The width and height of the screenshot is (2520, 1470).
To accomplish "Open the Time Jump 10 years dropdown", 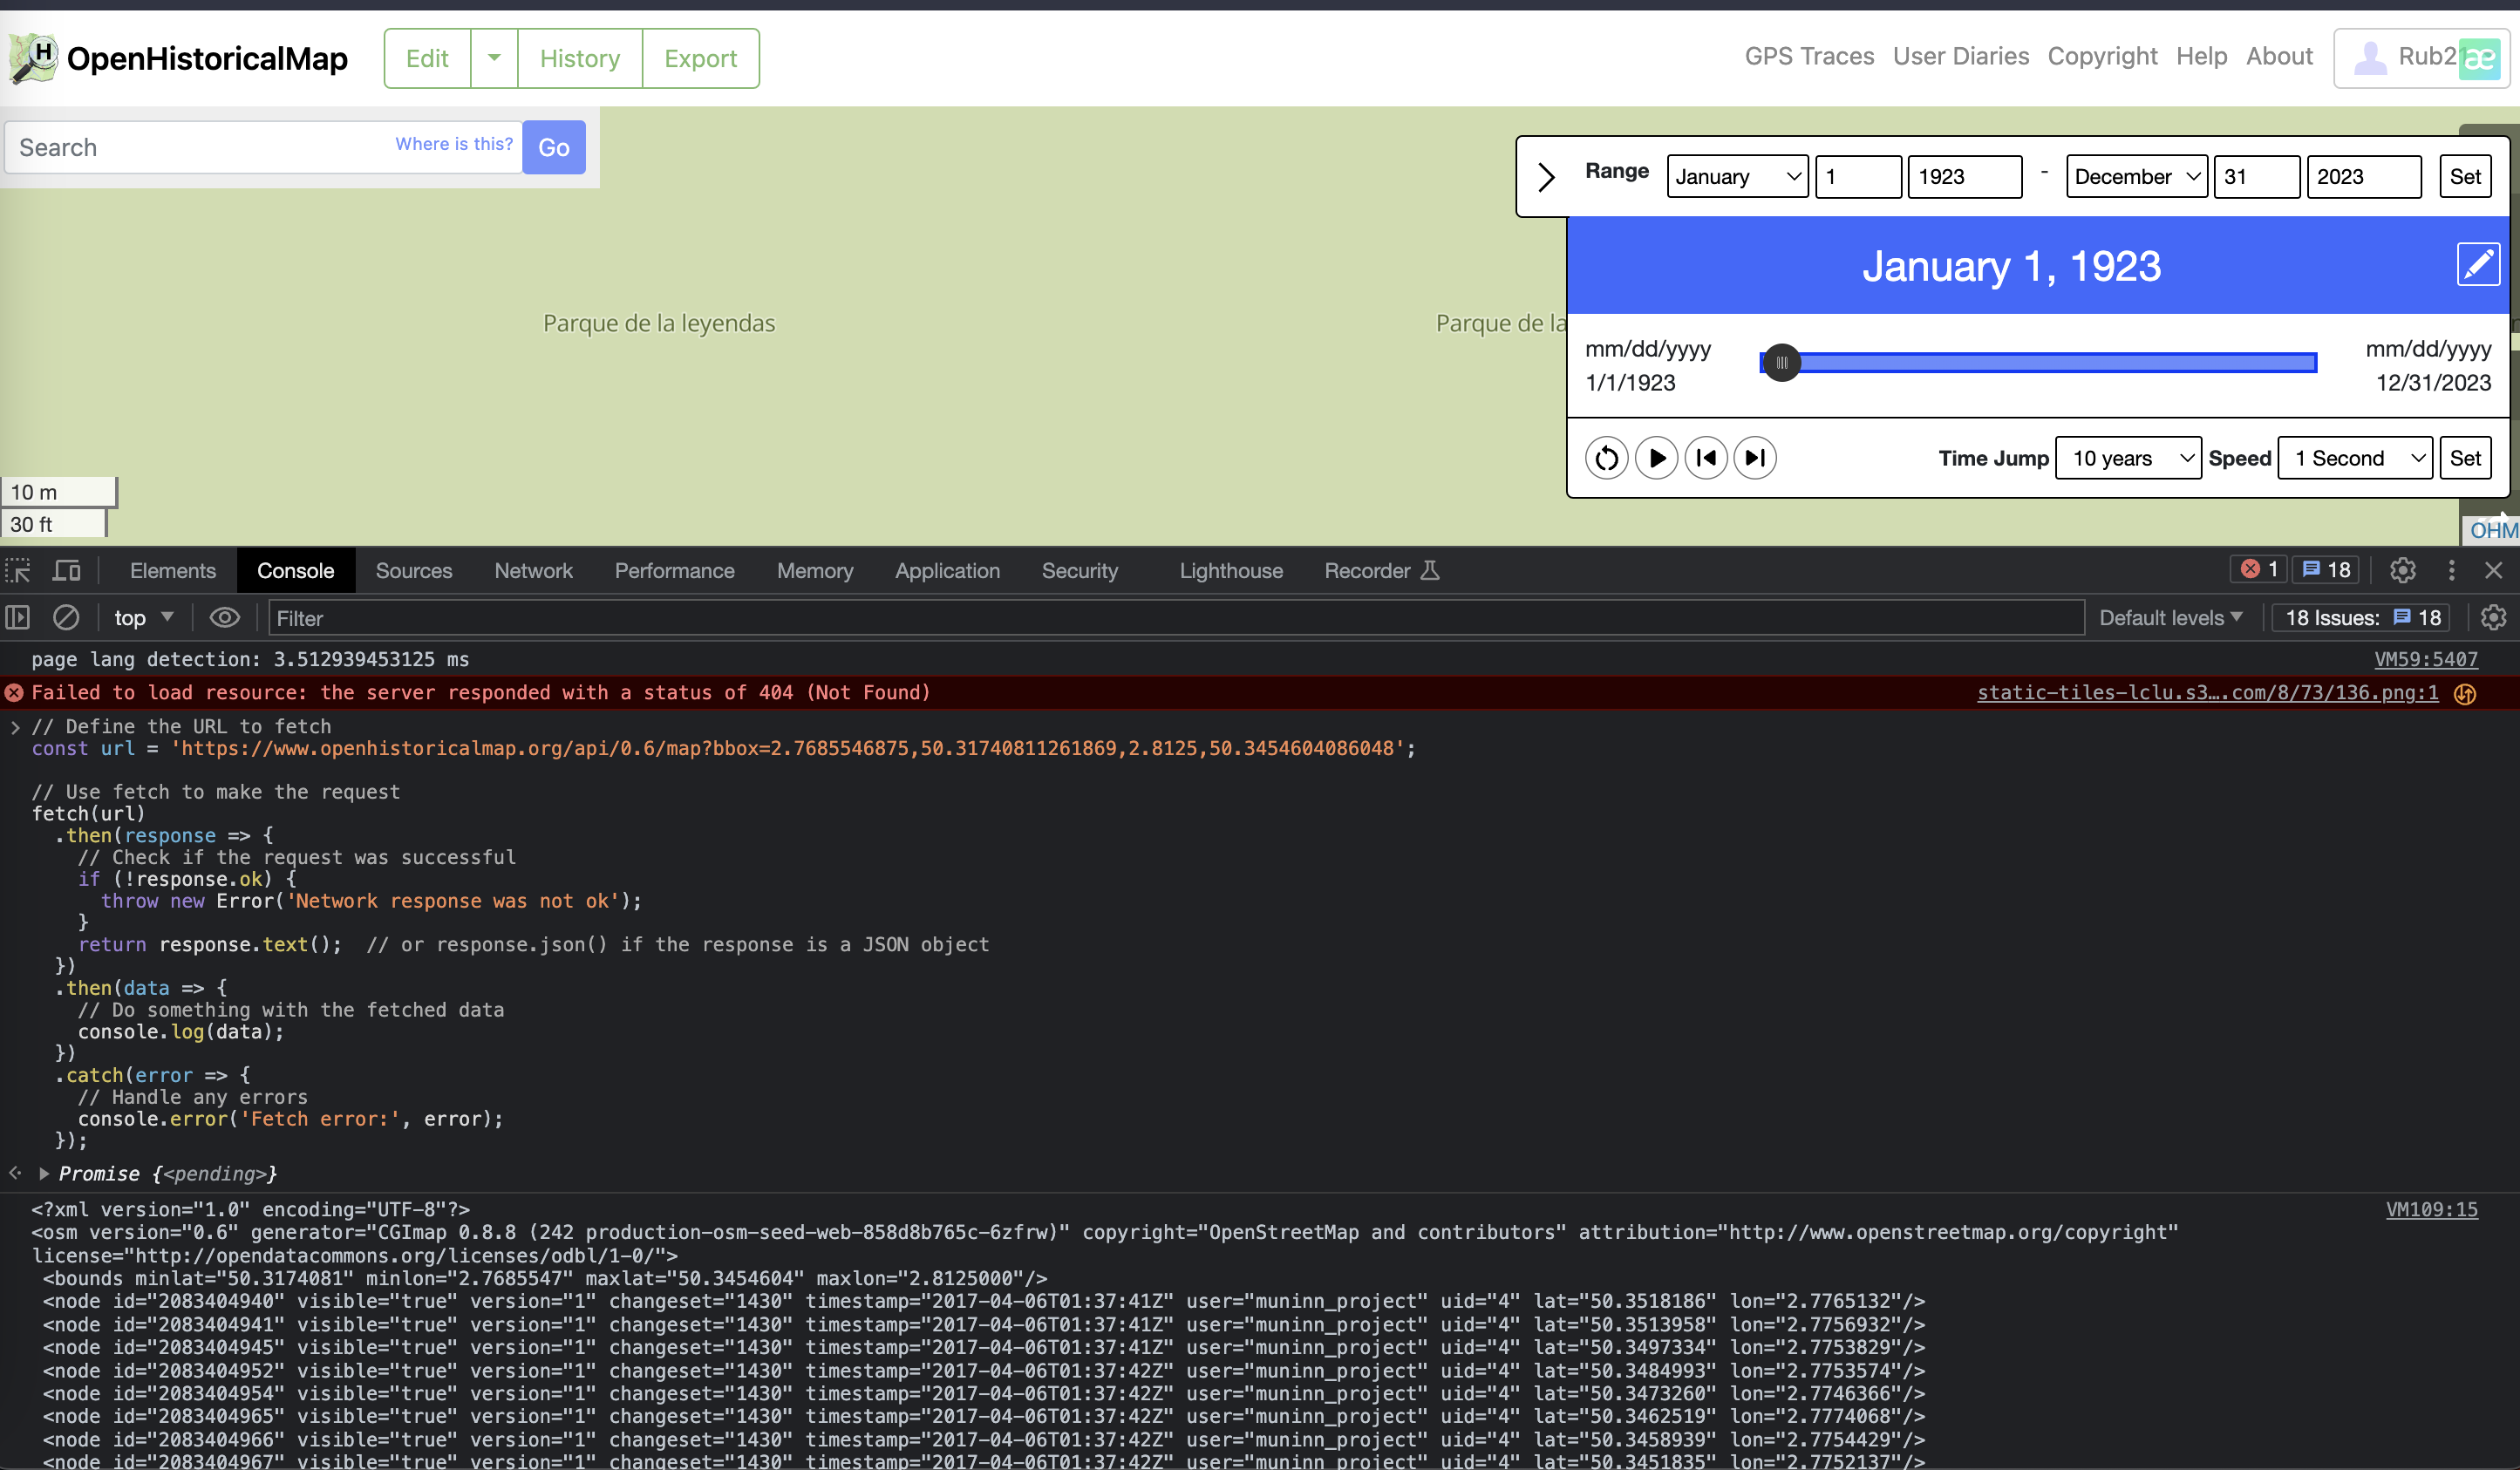I will click(2128, 458).
